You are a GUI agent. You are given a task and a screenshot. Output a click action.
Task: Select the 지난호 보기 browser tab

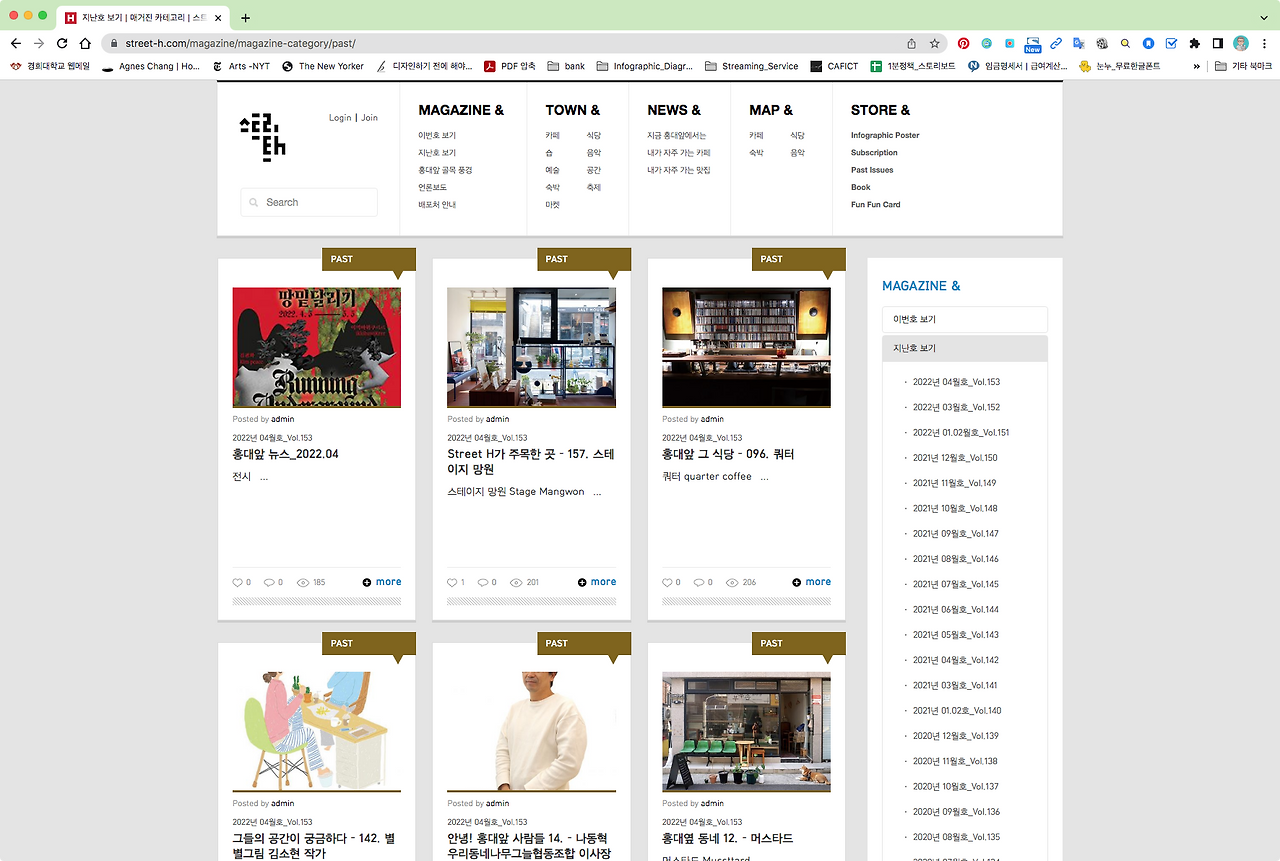(144, 18)
